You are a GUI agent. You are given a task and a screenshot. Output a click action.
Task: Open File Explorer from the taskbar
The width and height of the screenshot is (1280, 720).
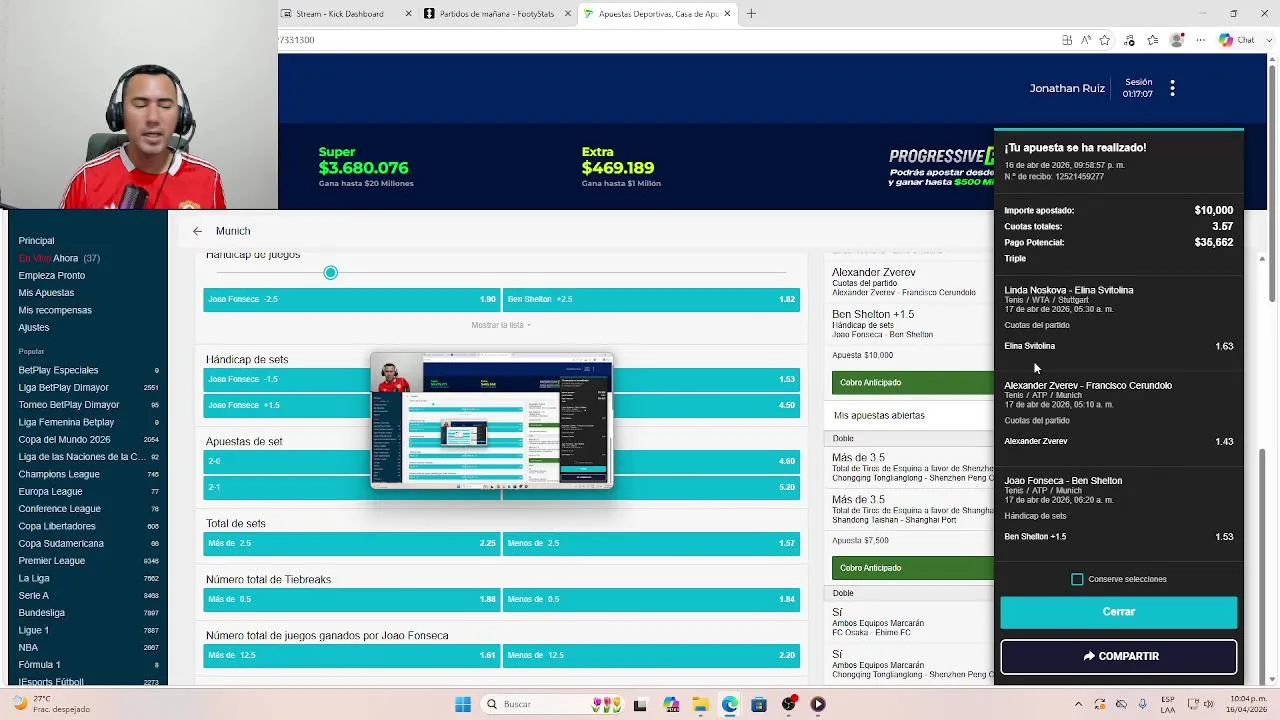pos(700,704)
